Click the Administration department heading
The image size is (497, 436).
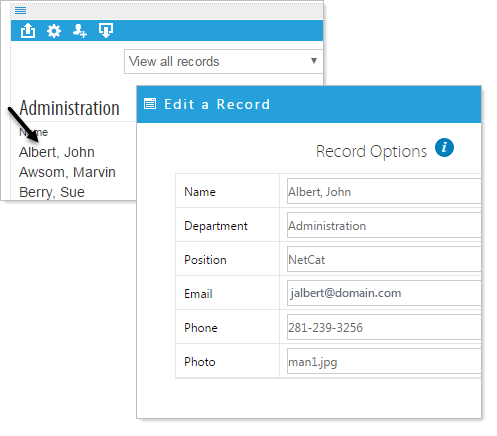(x=69, y=108)
